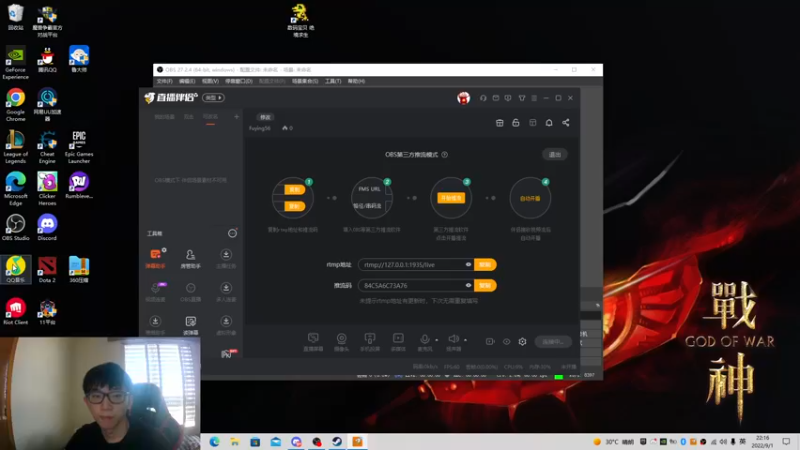Show the rtmp address with its eye icon
The width and height of the screenshot is (800, 450).
(x=468, y=264)
